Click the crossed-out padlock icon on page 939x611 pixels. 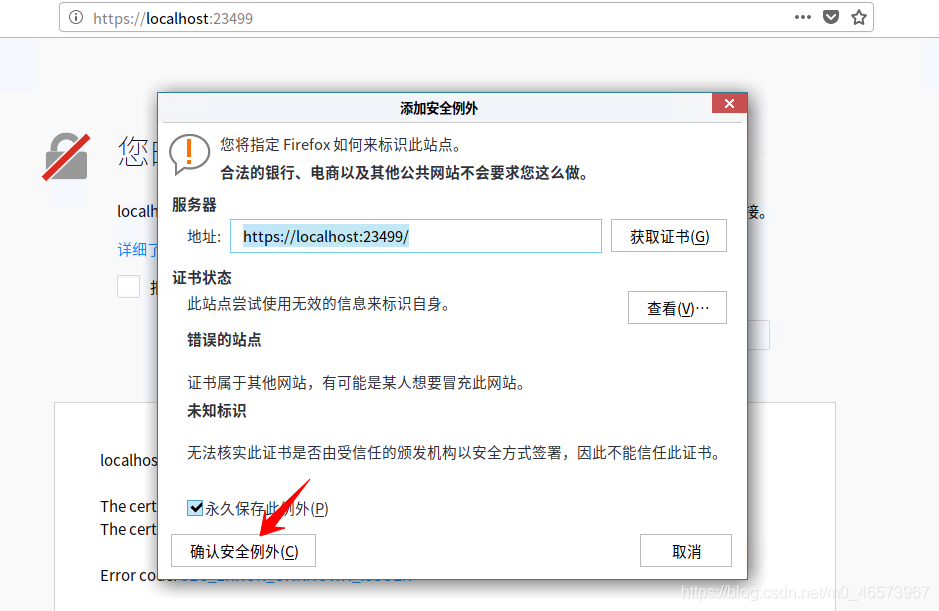66,156
